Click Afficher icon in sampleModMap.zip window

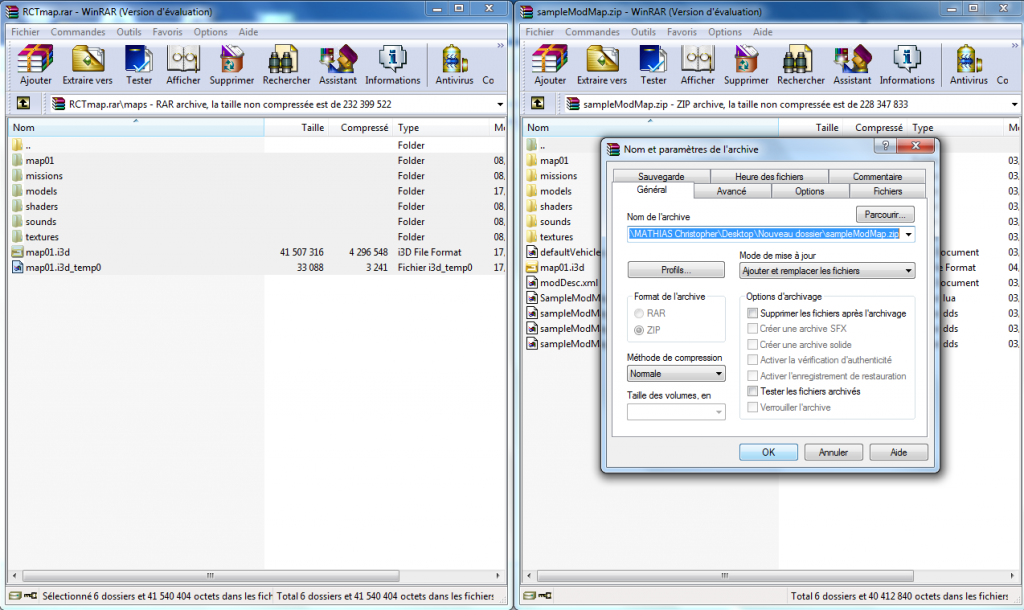pos(697,65)
